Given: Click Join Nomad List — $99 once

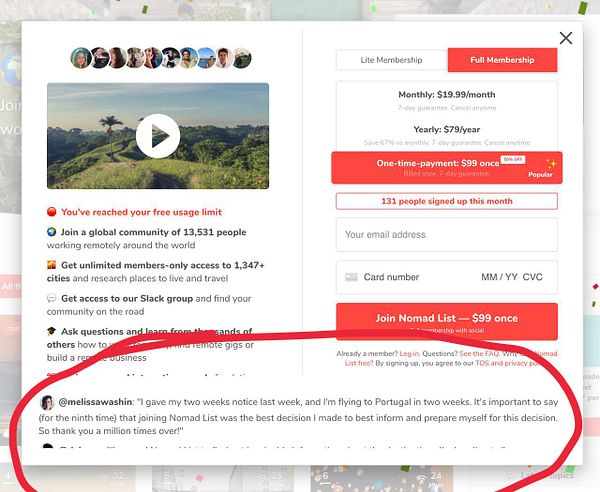Looking at the screenshot, I should (x=447, y=321).
